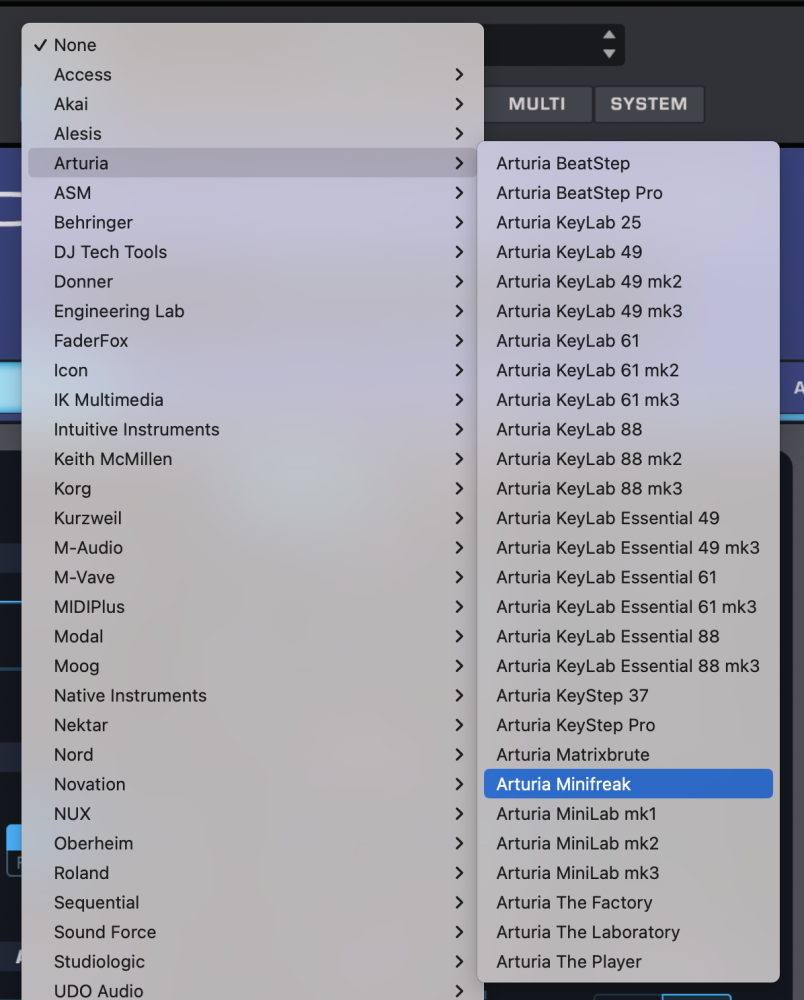Viewport: 804px width, 1000px height.
Task: Choose Arturia KeyLab 88
Action: pyautogui.click(x=628, y=429)
